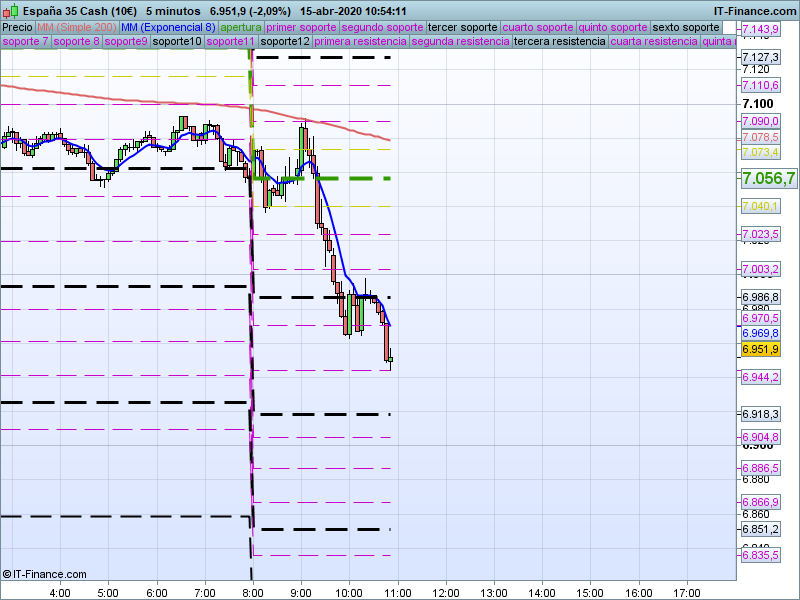Viewport: 800px width, 600px height.
Task: Click the green 7.056,7 price tag
Action: click(768, 178)
